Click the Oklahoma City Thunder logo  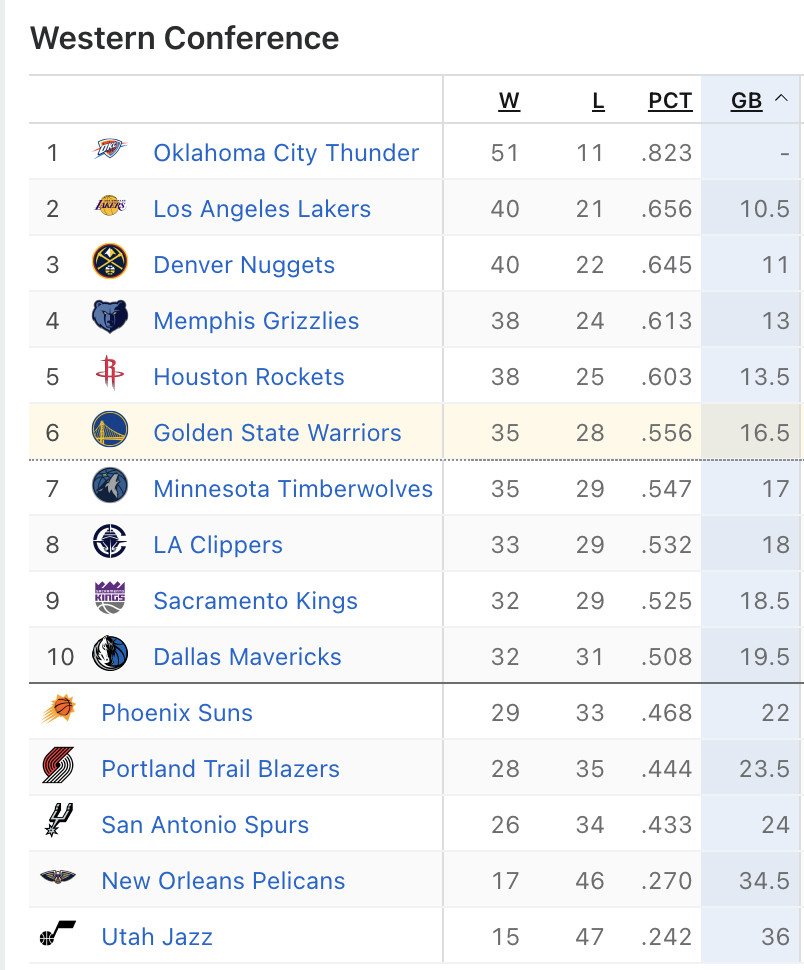pyautogui.click(x=110, y=150)
